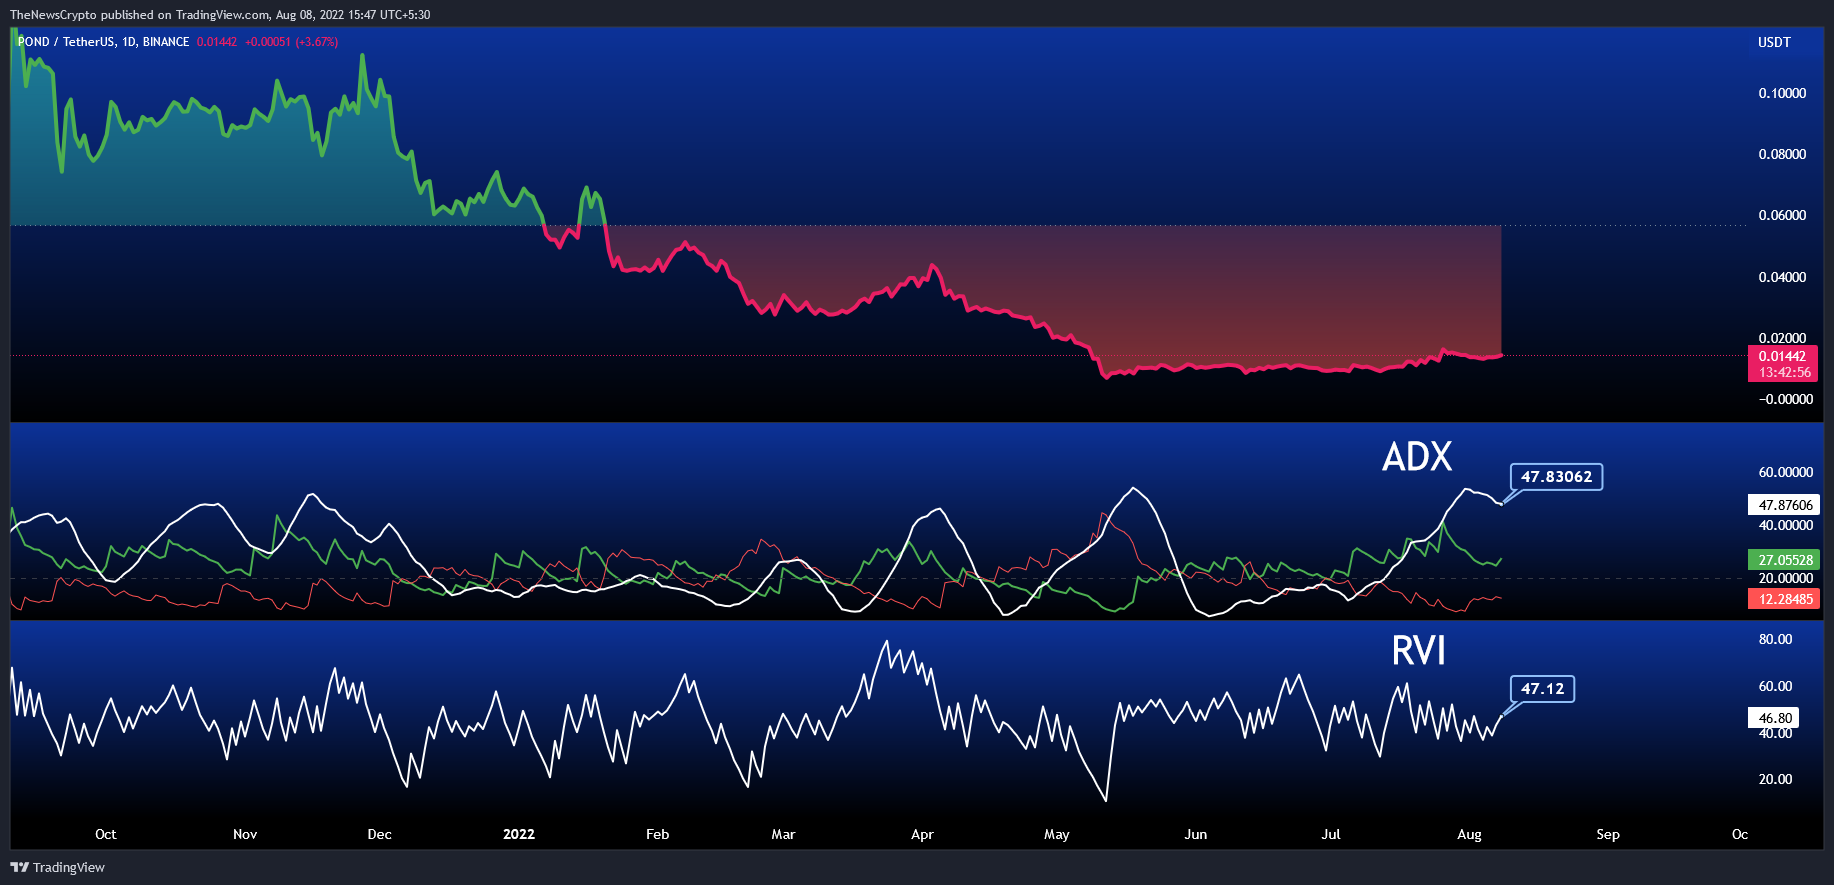
Task: Click the RVI indicator heading
Action: (x=1418, y=651)
